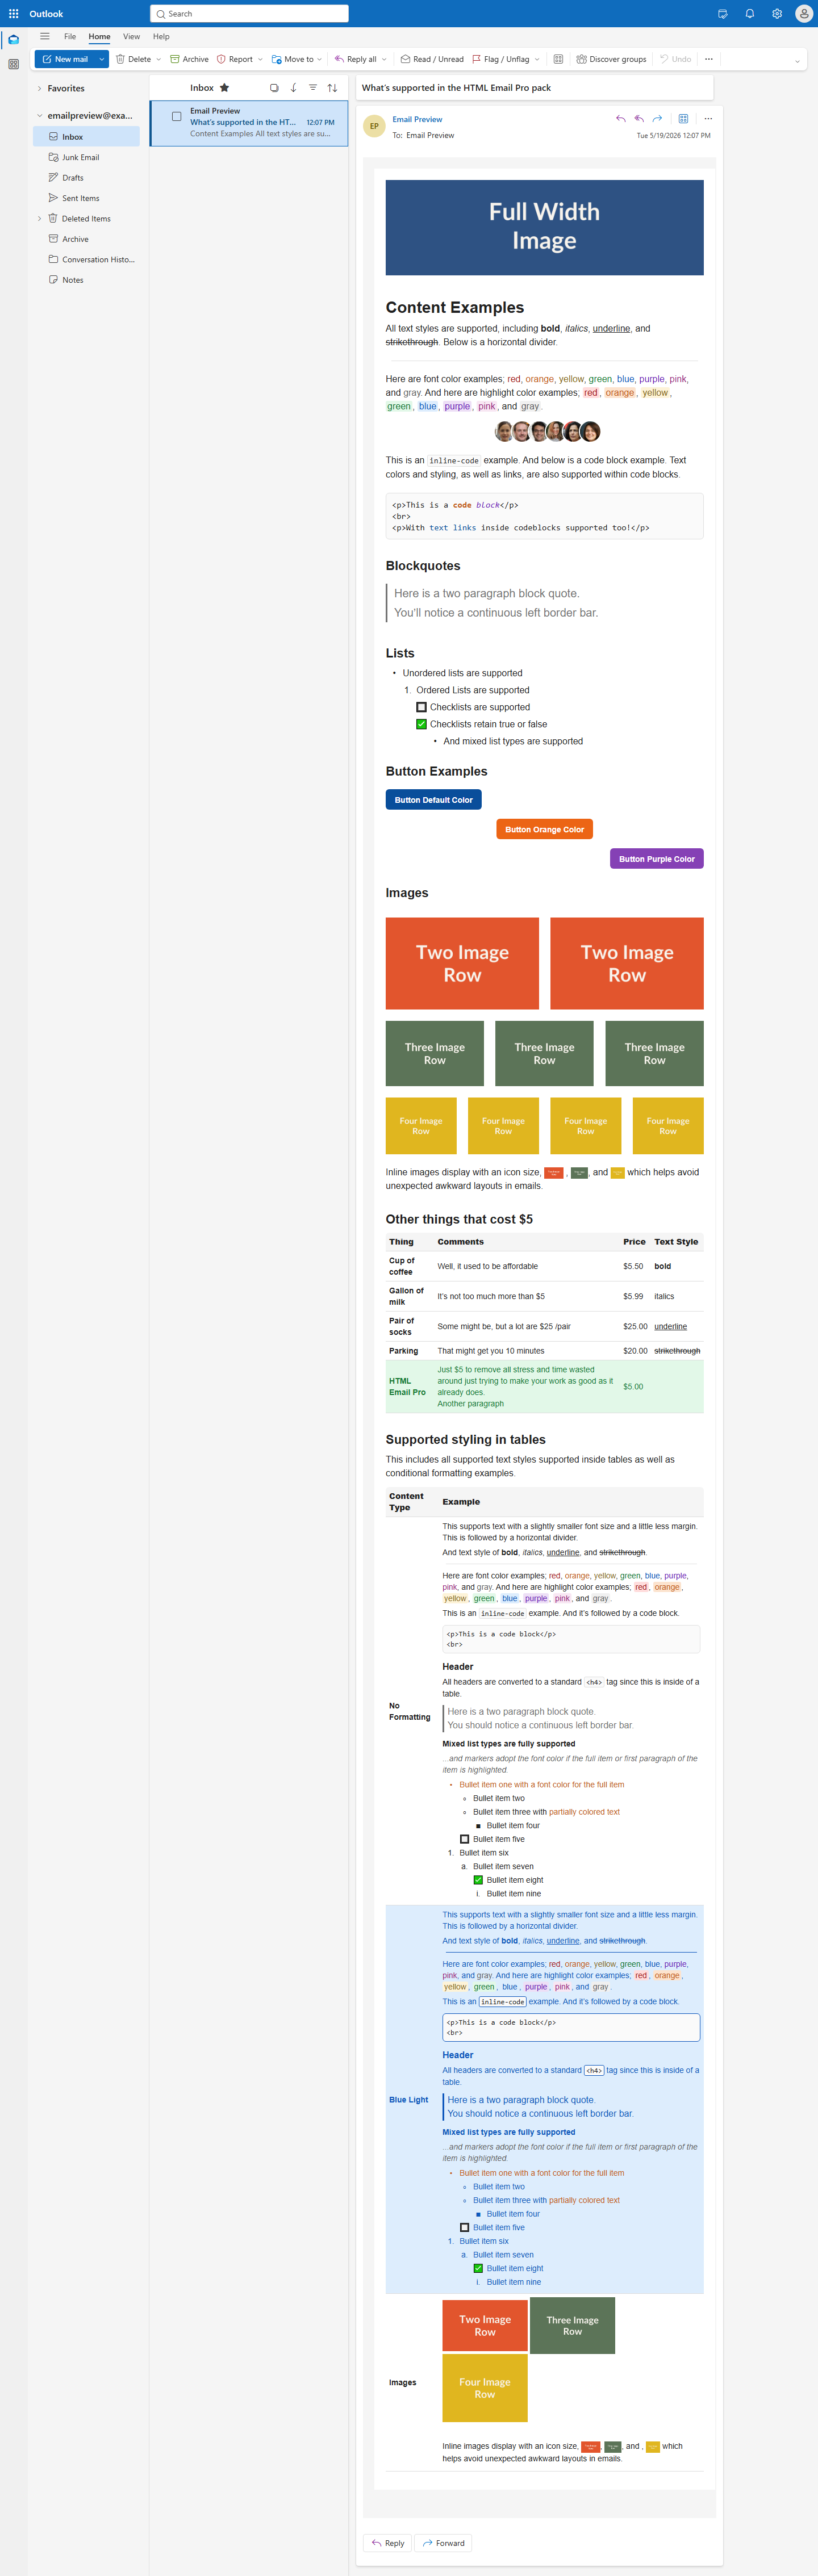Open Outlook settings gear
This screenshot has height=2576, width=818.
point(777,14)
